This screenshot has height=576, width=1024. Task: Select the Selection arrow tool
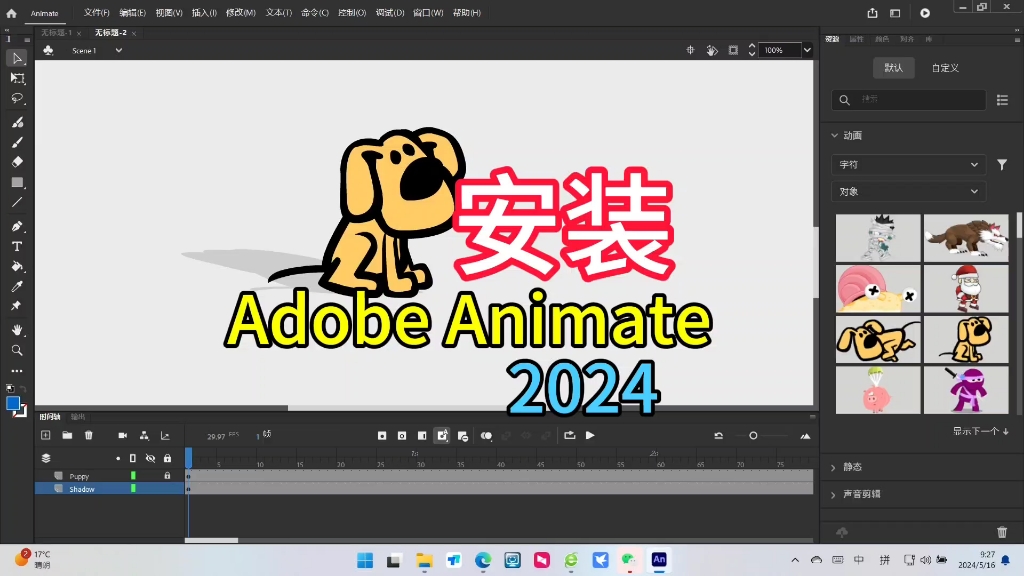point(17,58)
